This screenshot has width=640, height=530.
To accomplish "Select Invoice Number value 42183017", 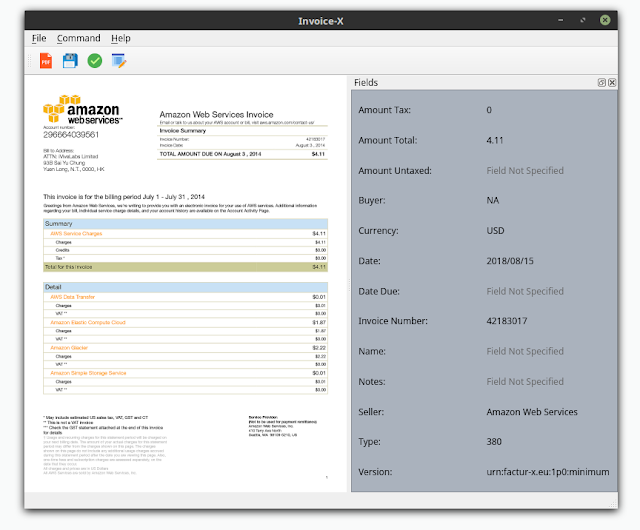I will click(507, 321).
